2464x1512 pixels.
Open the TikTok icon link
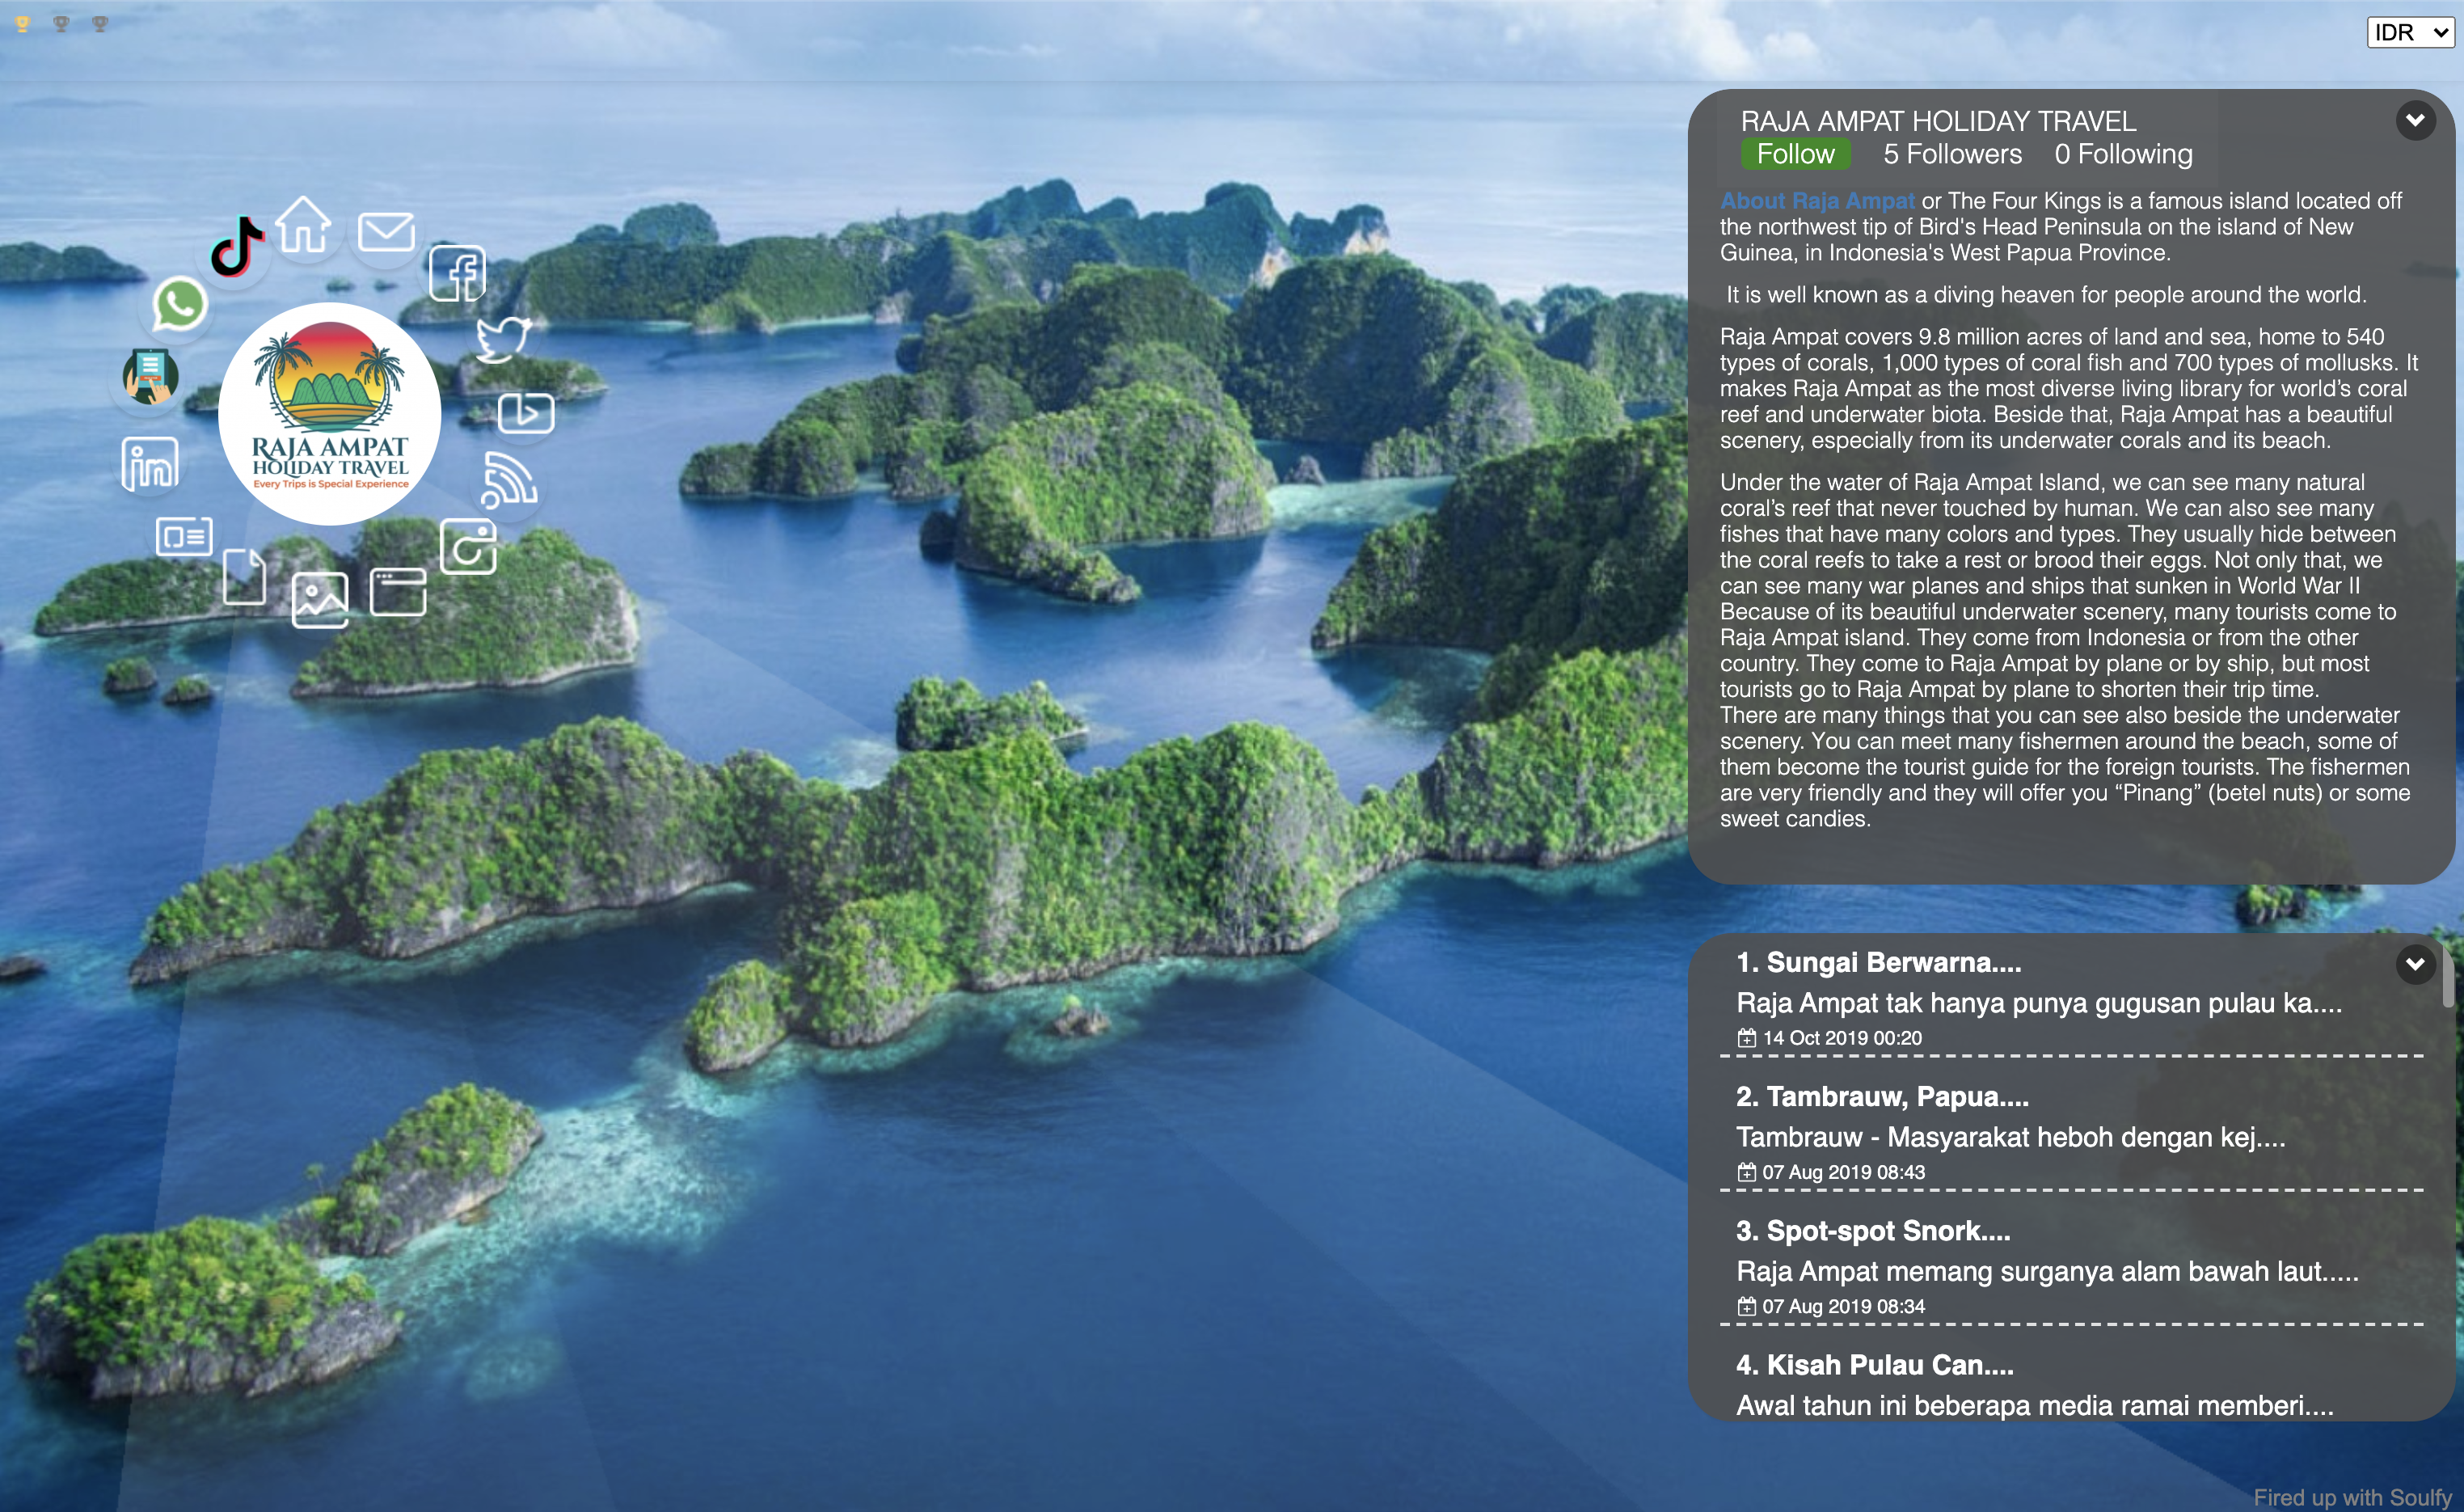237,246
